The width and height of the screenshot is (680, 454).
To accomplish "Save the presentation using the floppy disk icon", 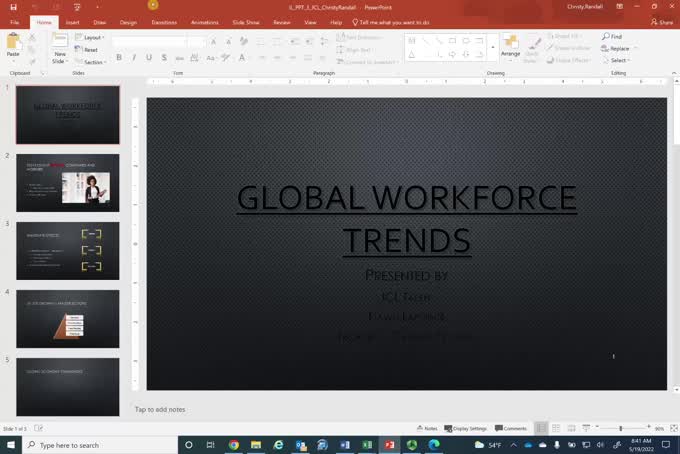I will pyautogui.click(x=13, y=7).
